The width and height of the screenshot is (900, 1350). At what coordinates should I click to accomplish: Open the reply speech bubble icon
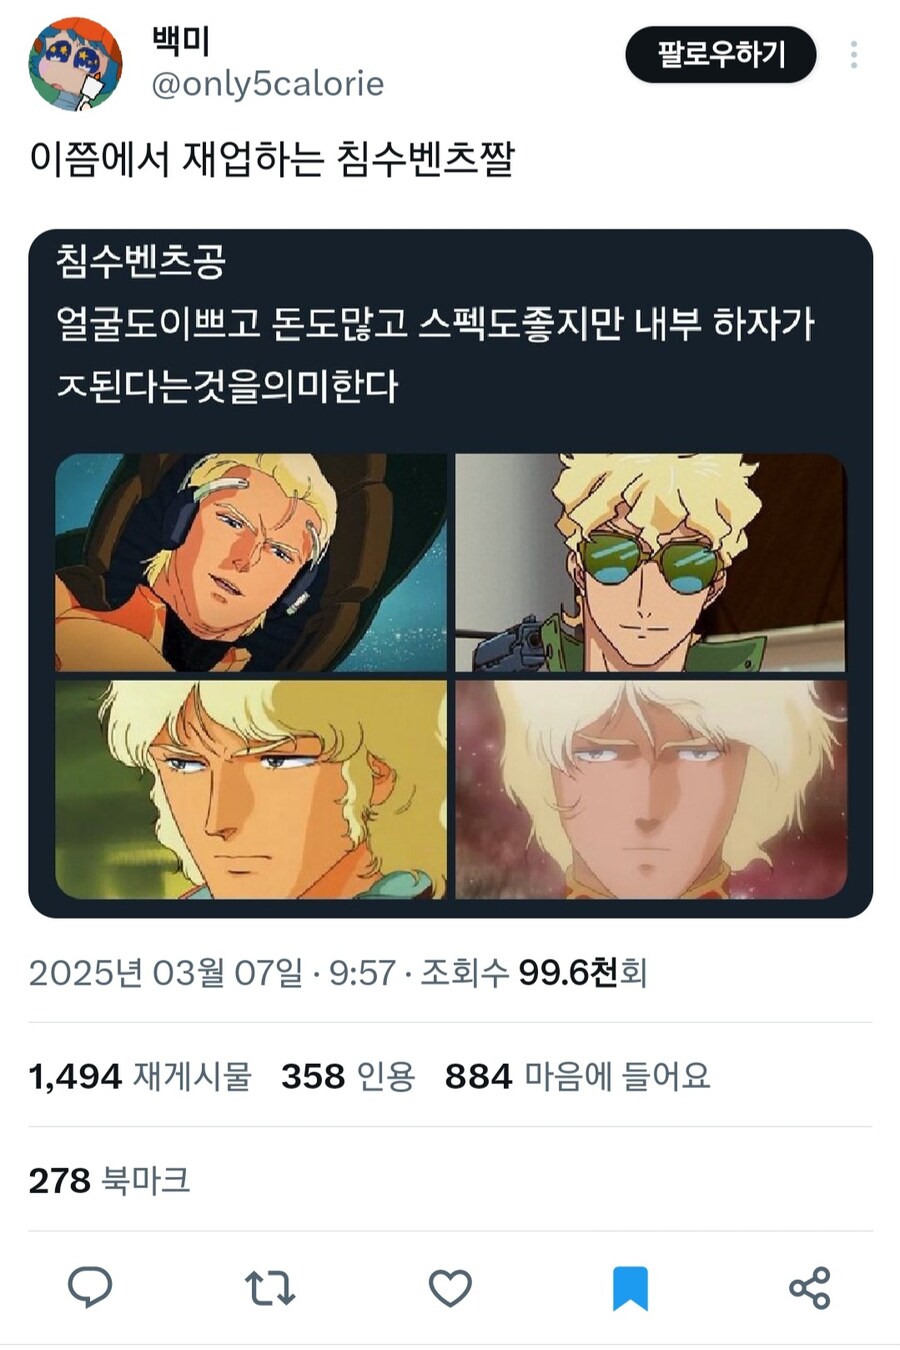point(90,1287)
